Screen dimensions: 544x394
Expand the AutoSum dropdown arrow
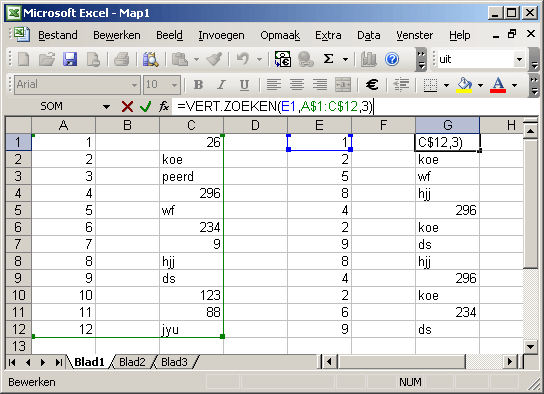[x=345, y=59]
